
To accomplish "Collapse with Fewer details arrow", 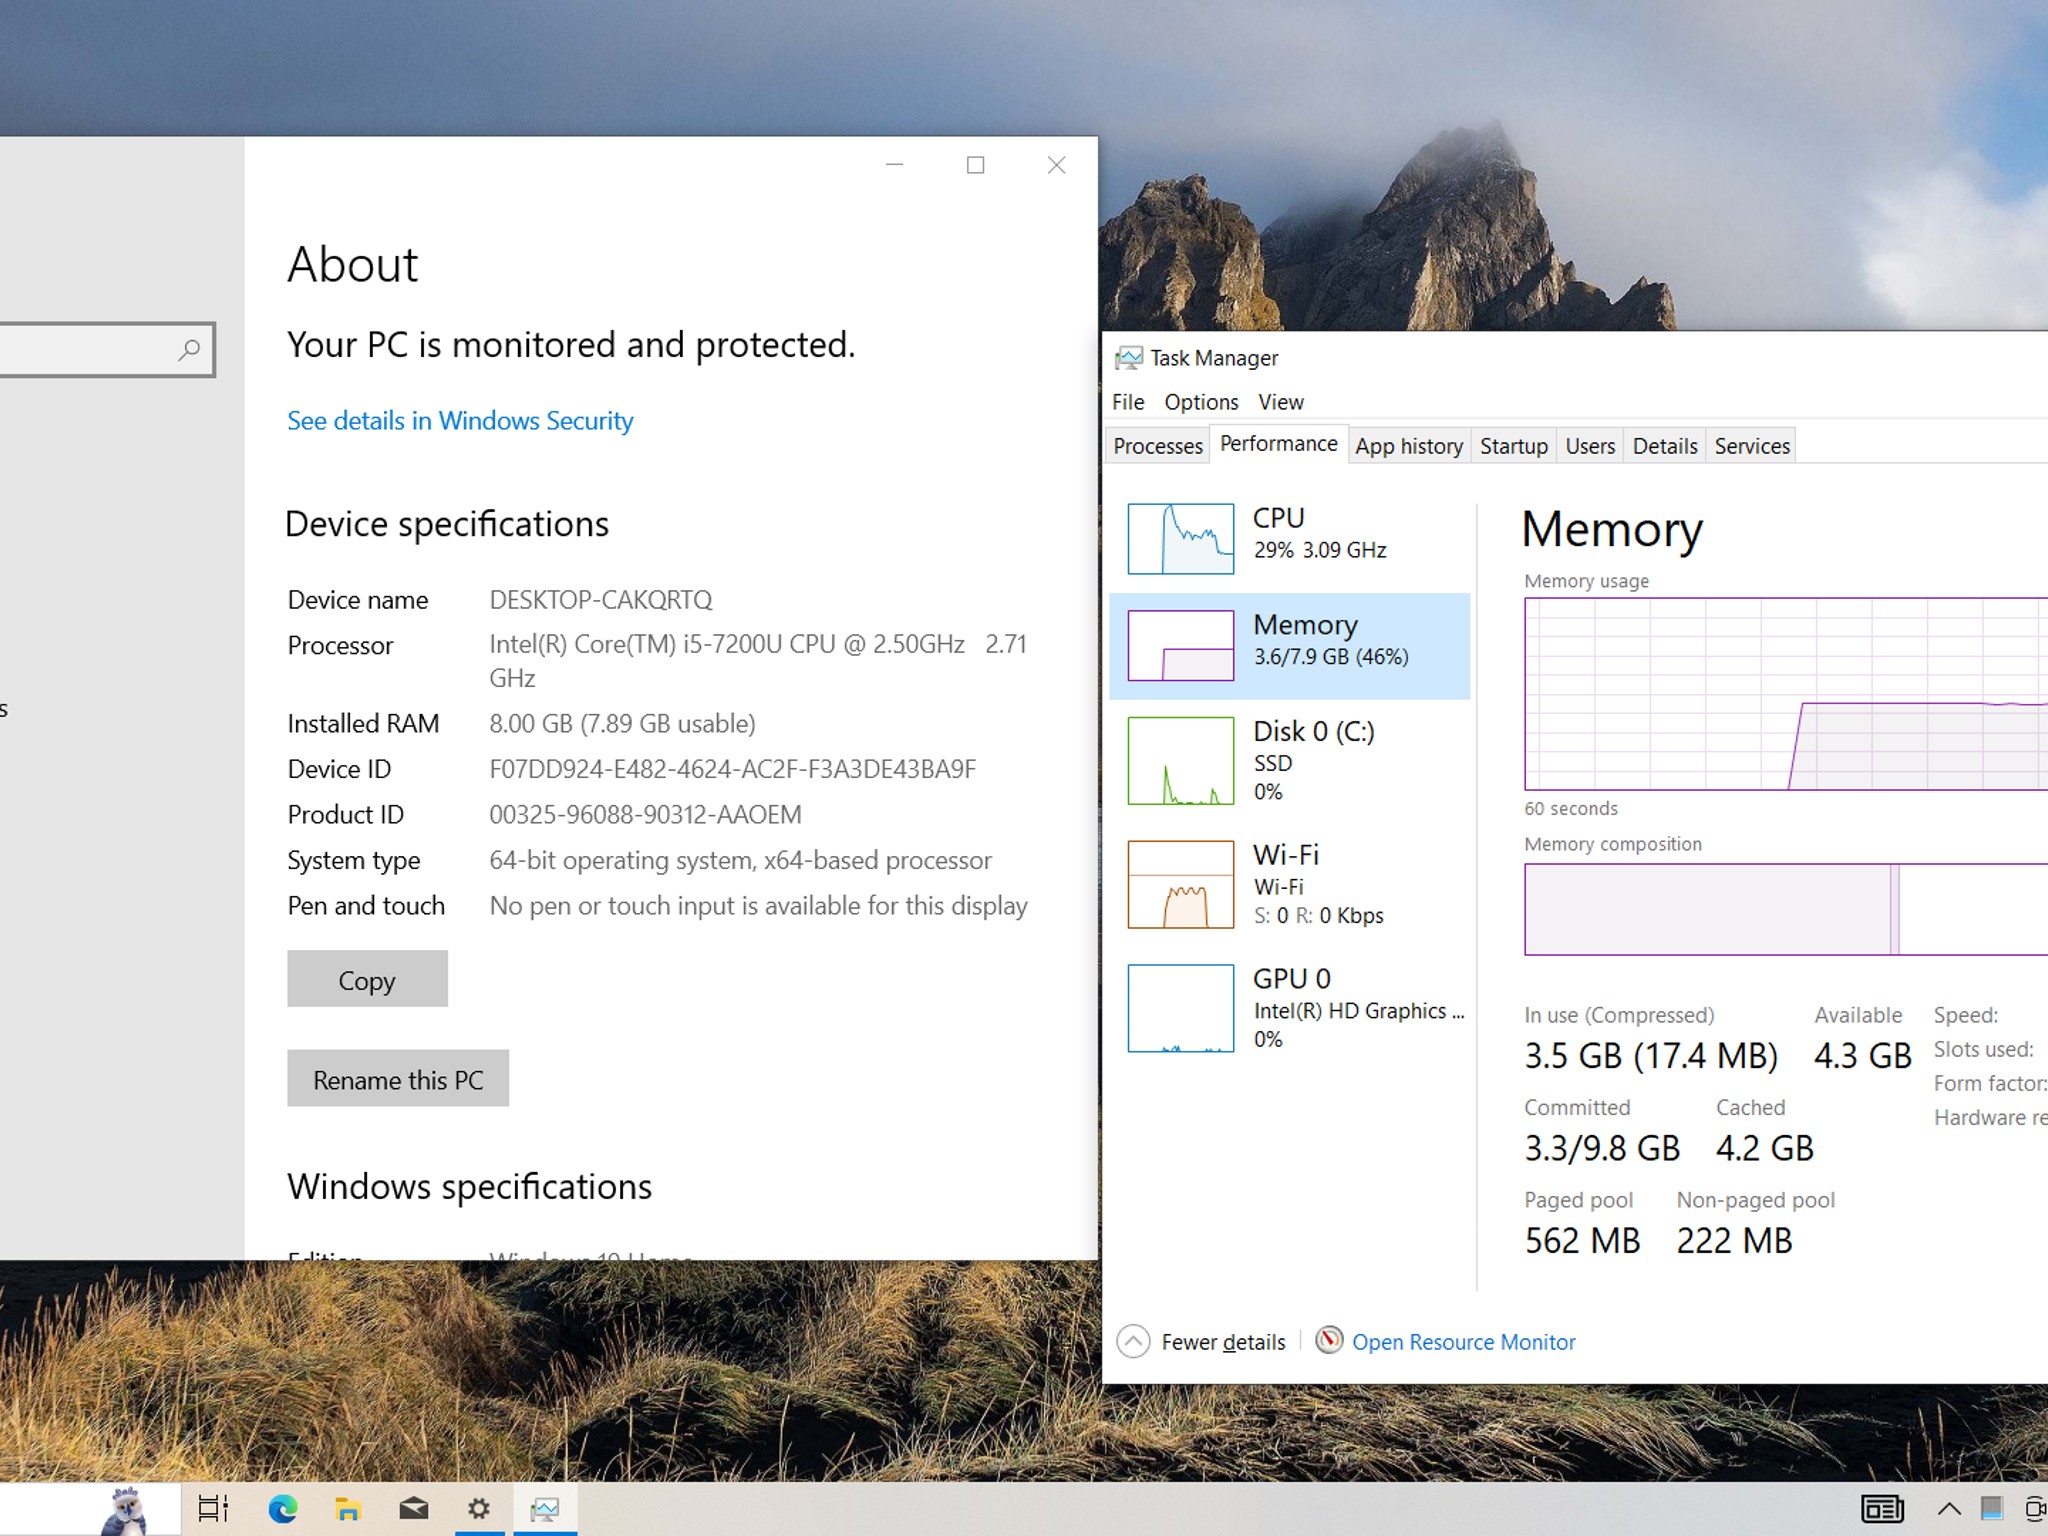I will click(1133, 1341).
